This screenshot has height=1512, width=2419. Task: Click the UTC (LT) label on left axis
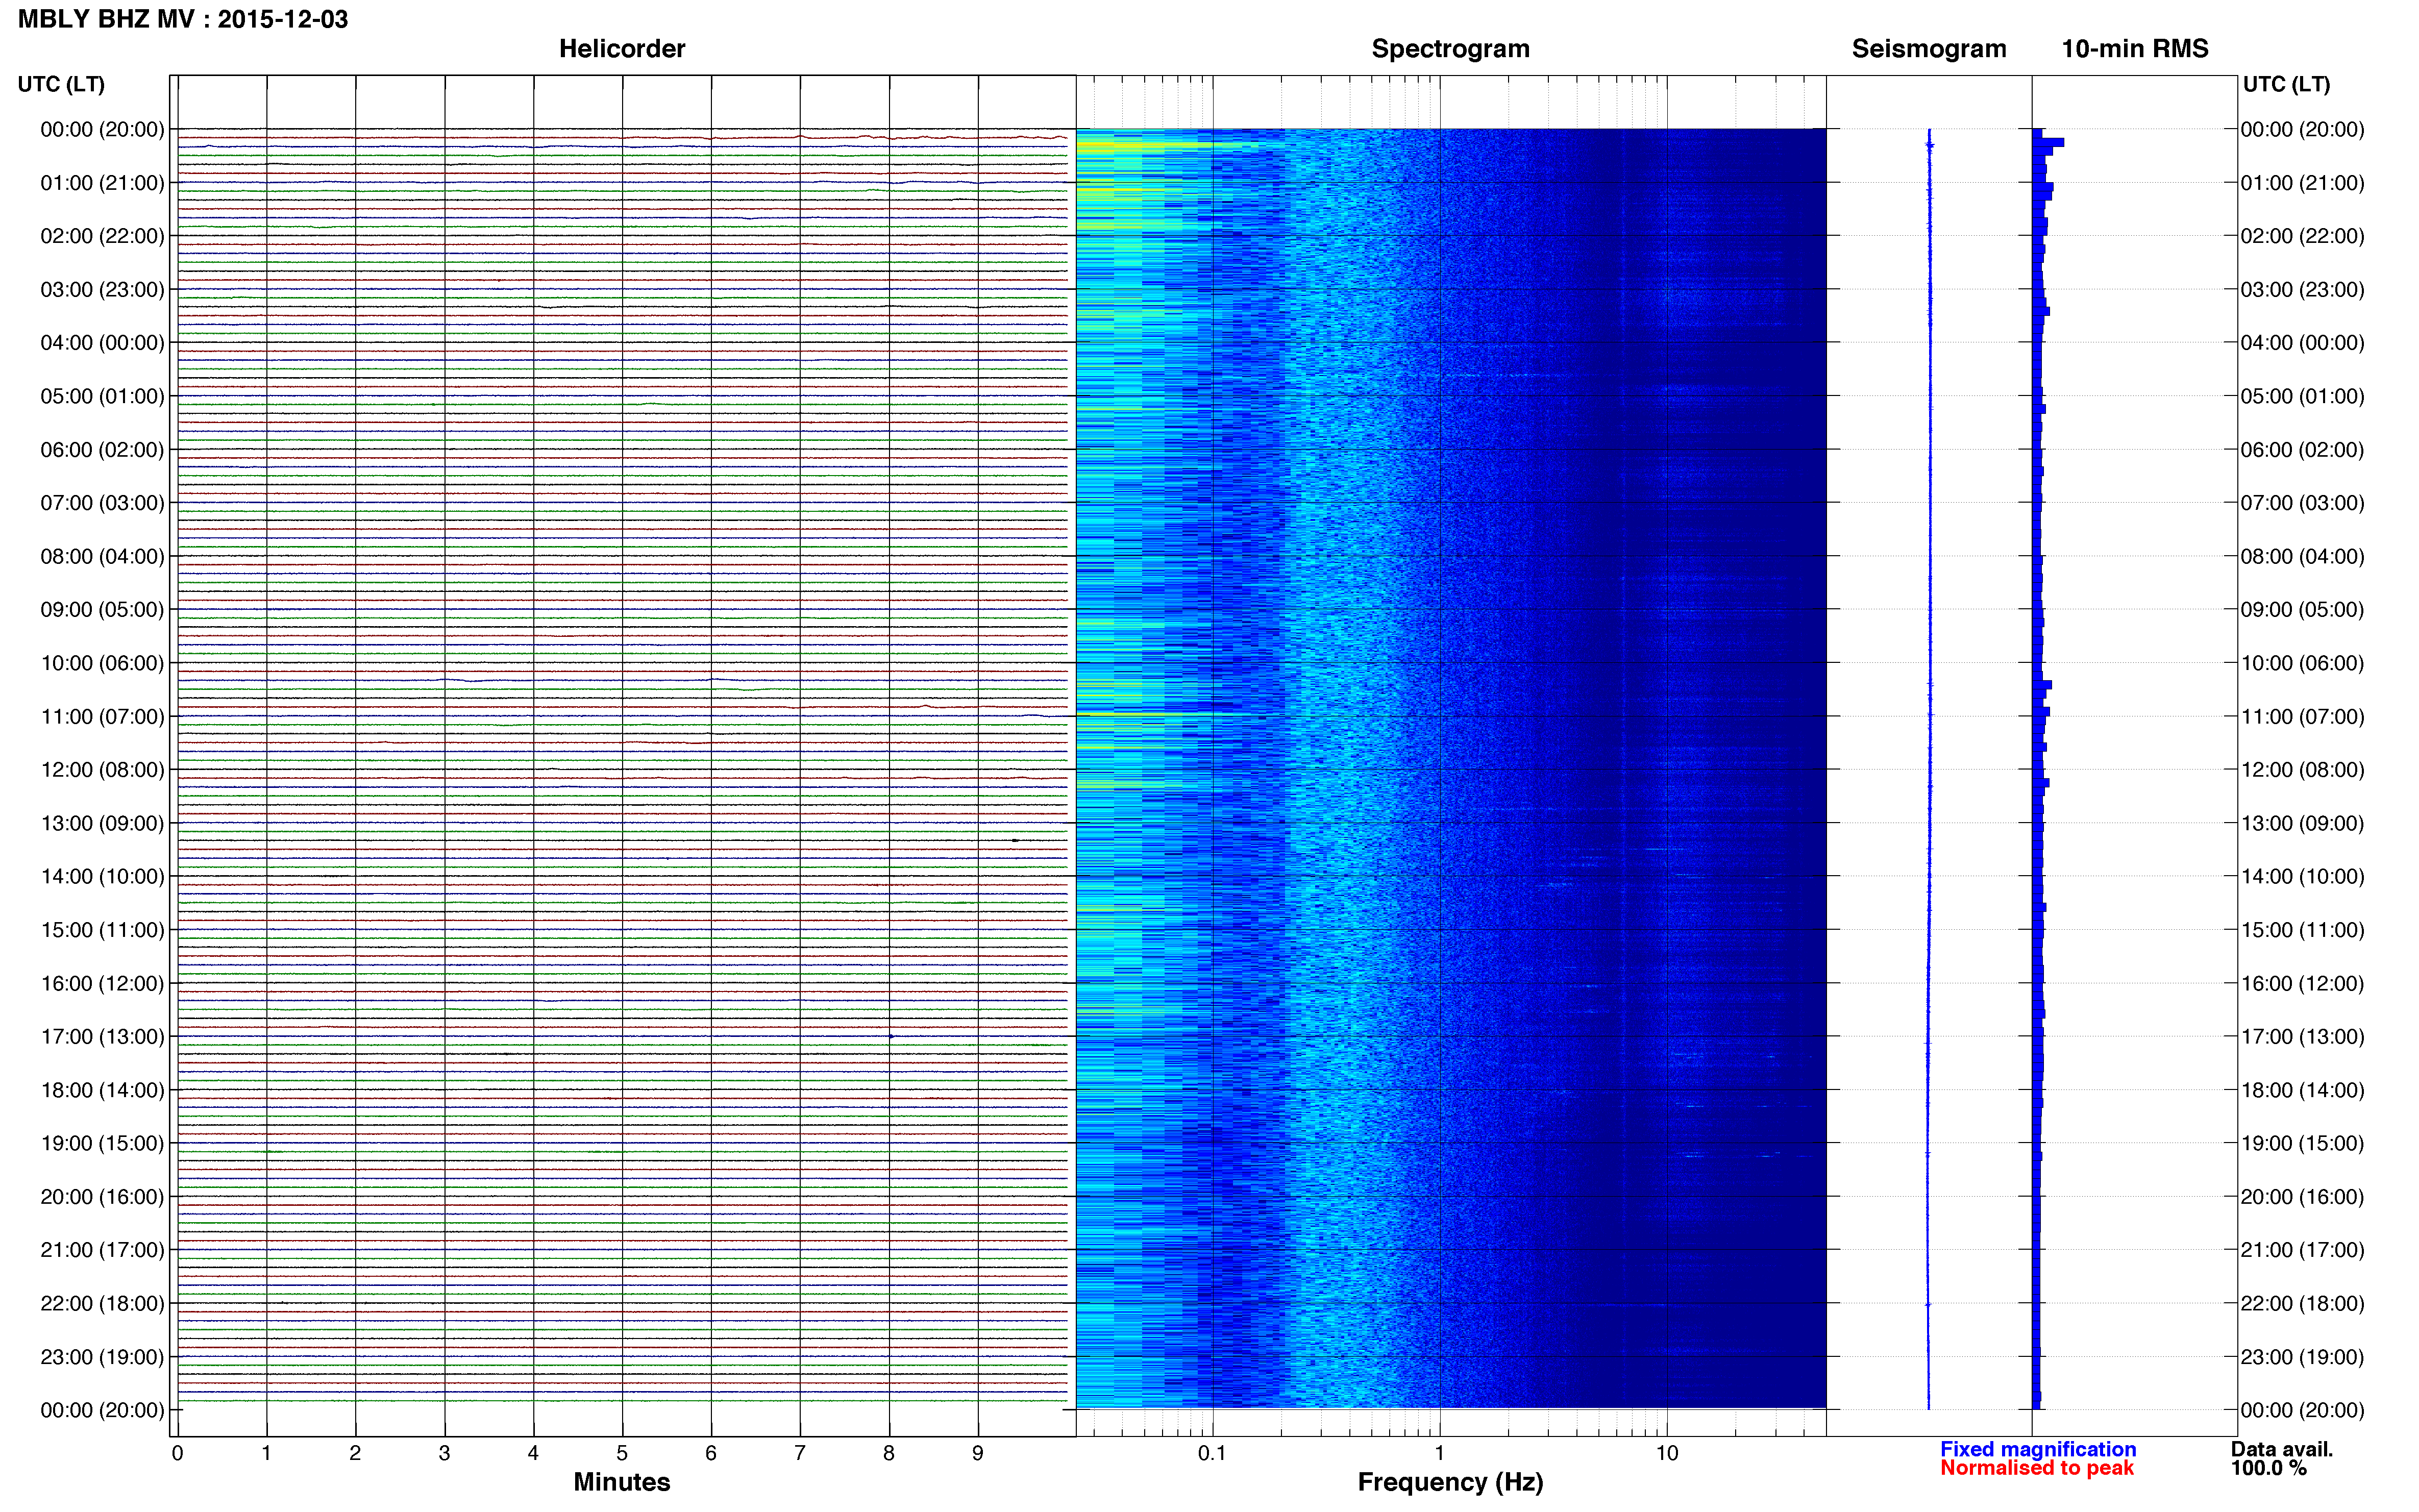(61, 84)
